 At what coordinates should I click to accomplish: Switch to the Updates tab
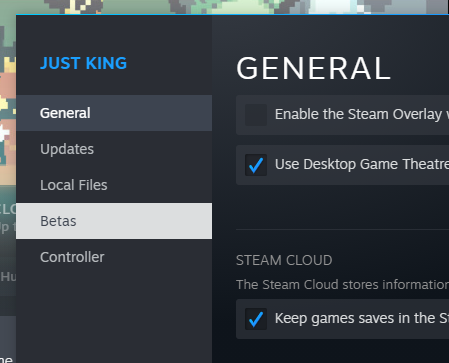point(114,149)
